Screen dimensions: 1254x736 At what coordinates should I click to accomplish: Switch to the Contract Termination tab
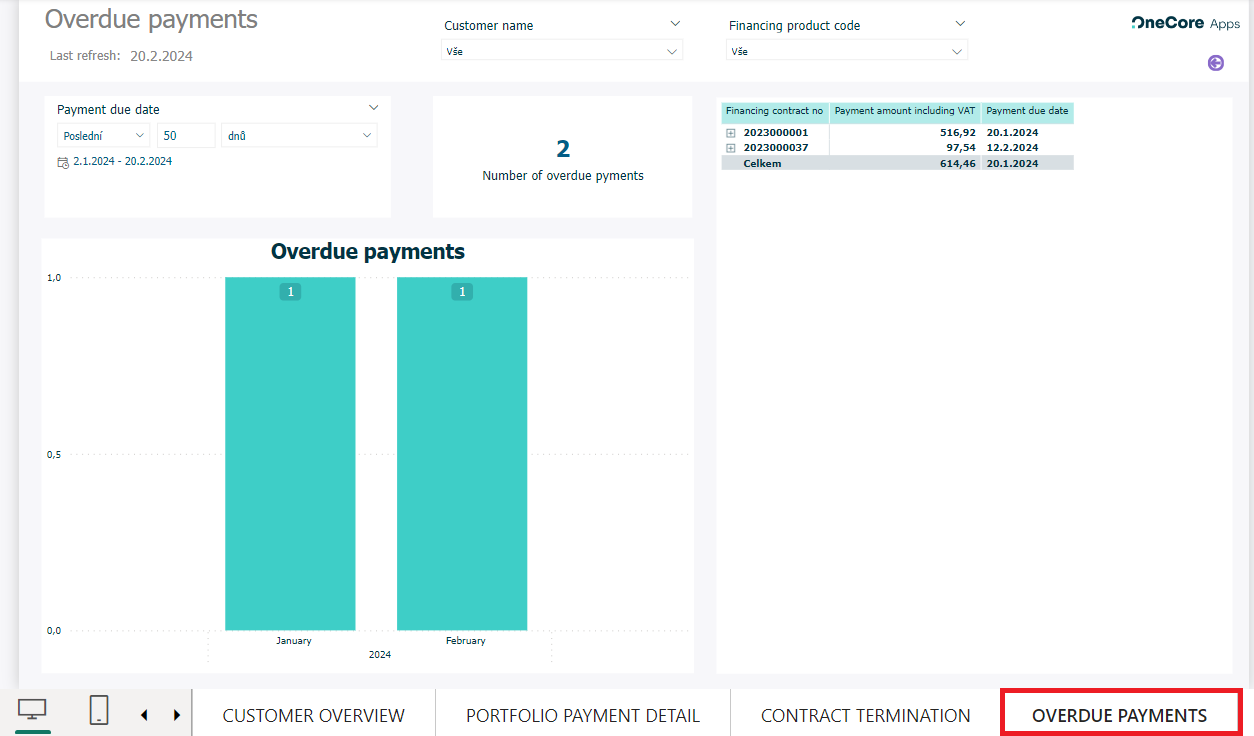coord(865,715)
